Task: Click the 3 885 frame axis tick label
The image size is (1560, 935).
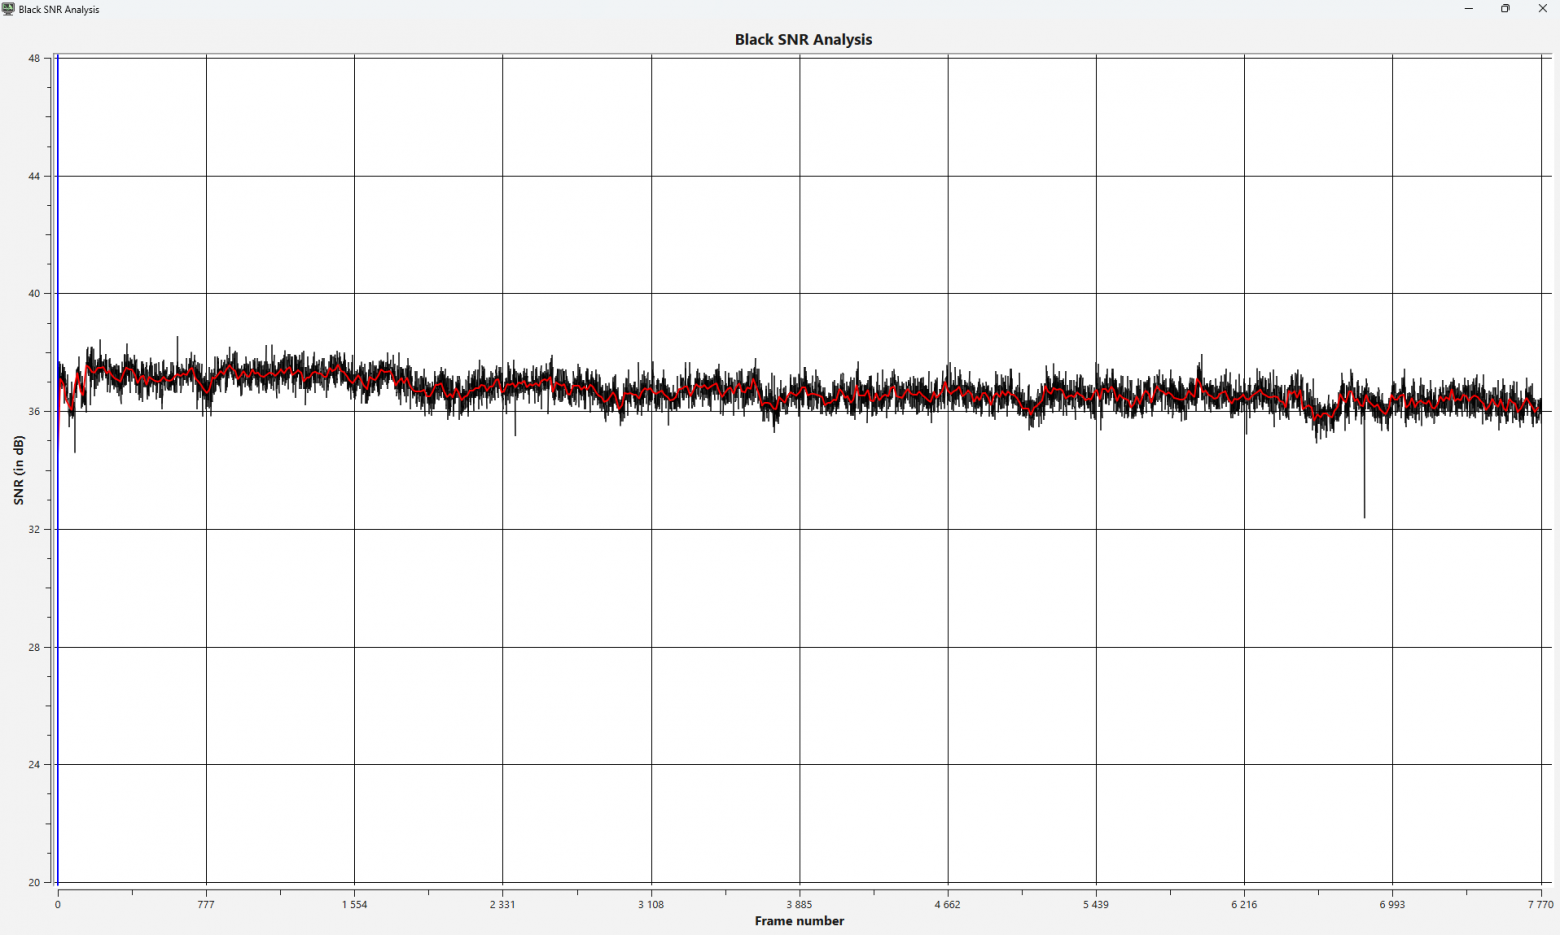Action: point(799,905)
